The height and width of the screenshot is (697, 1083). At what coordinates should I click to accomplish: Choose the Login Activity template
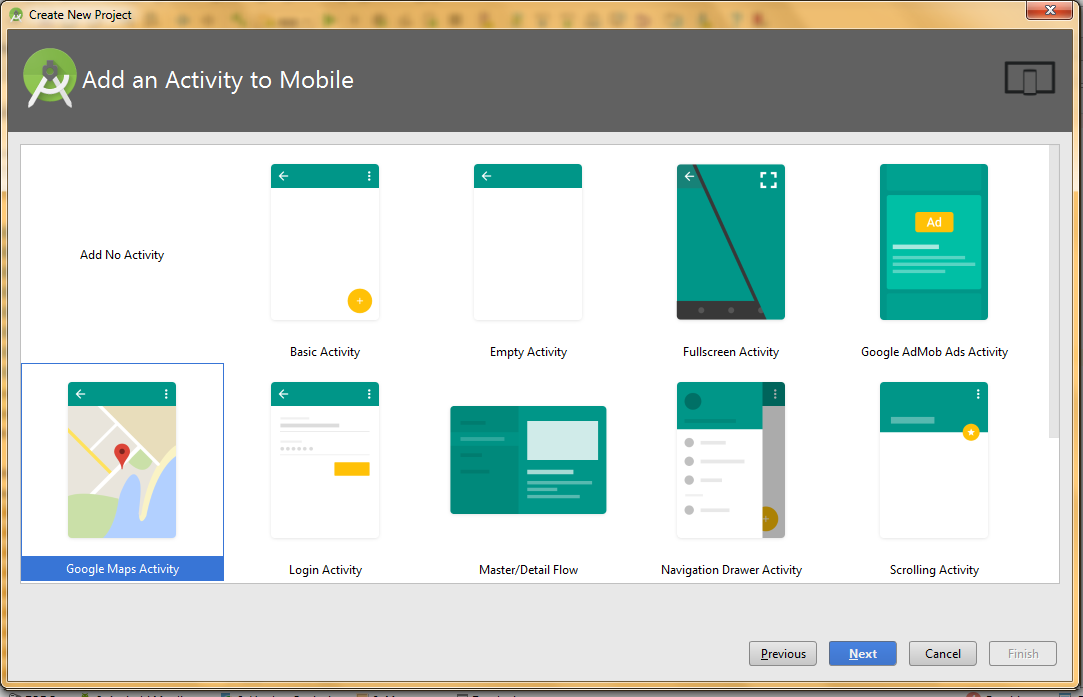(324, 460)
